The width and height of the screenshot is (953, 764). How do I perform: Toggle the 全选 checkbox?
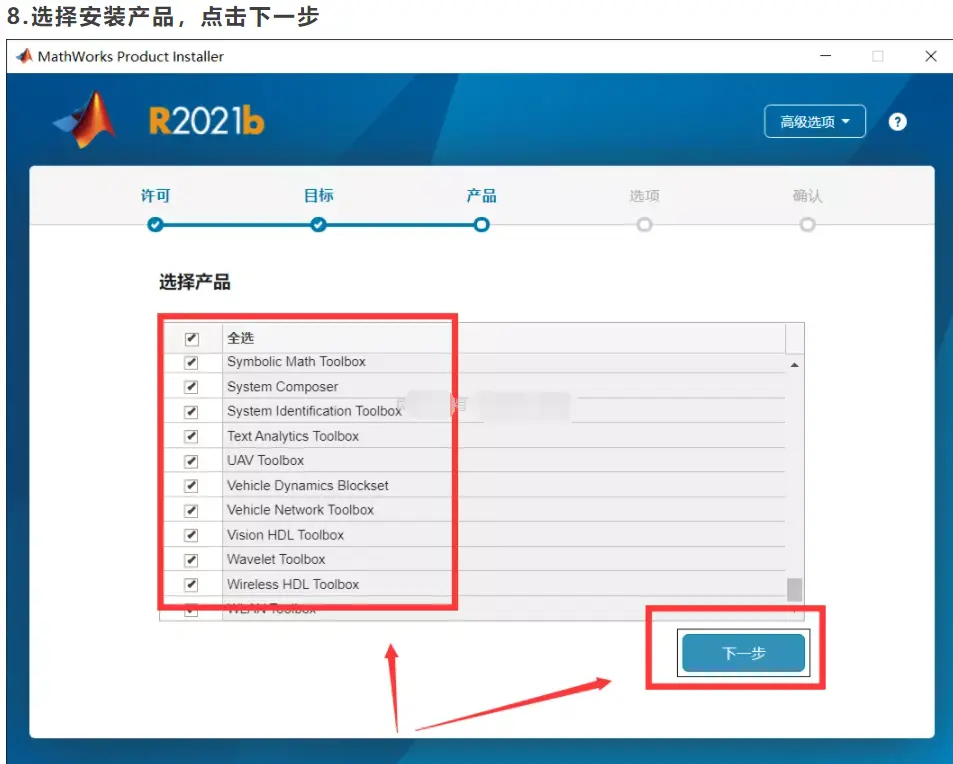coord(191,339)
